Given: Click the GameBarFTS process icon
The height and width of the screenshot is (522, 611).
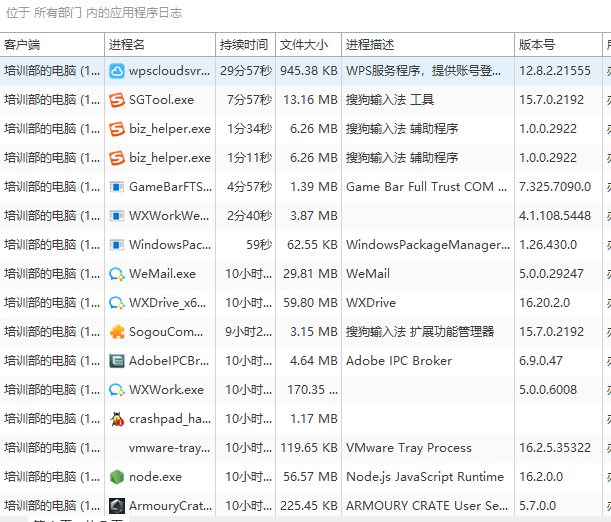Looking at the screenshot, I should (x=117, y=187).
